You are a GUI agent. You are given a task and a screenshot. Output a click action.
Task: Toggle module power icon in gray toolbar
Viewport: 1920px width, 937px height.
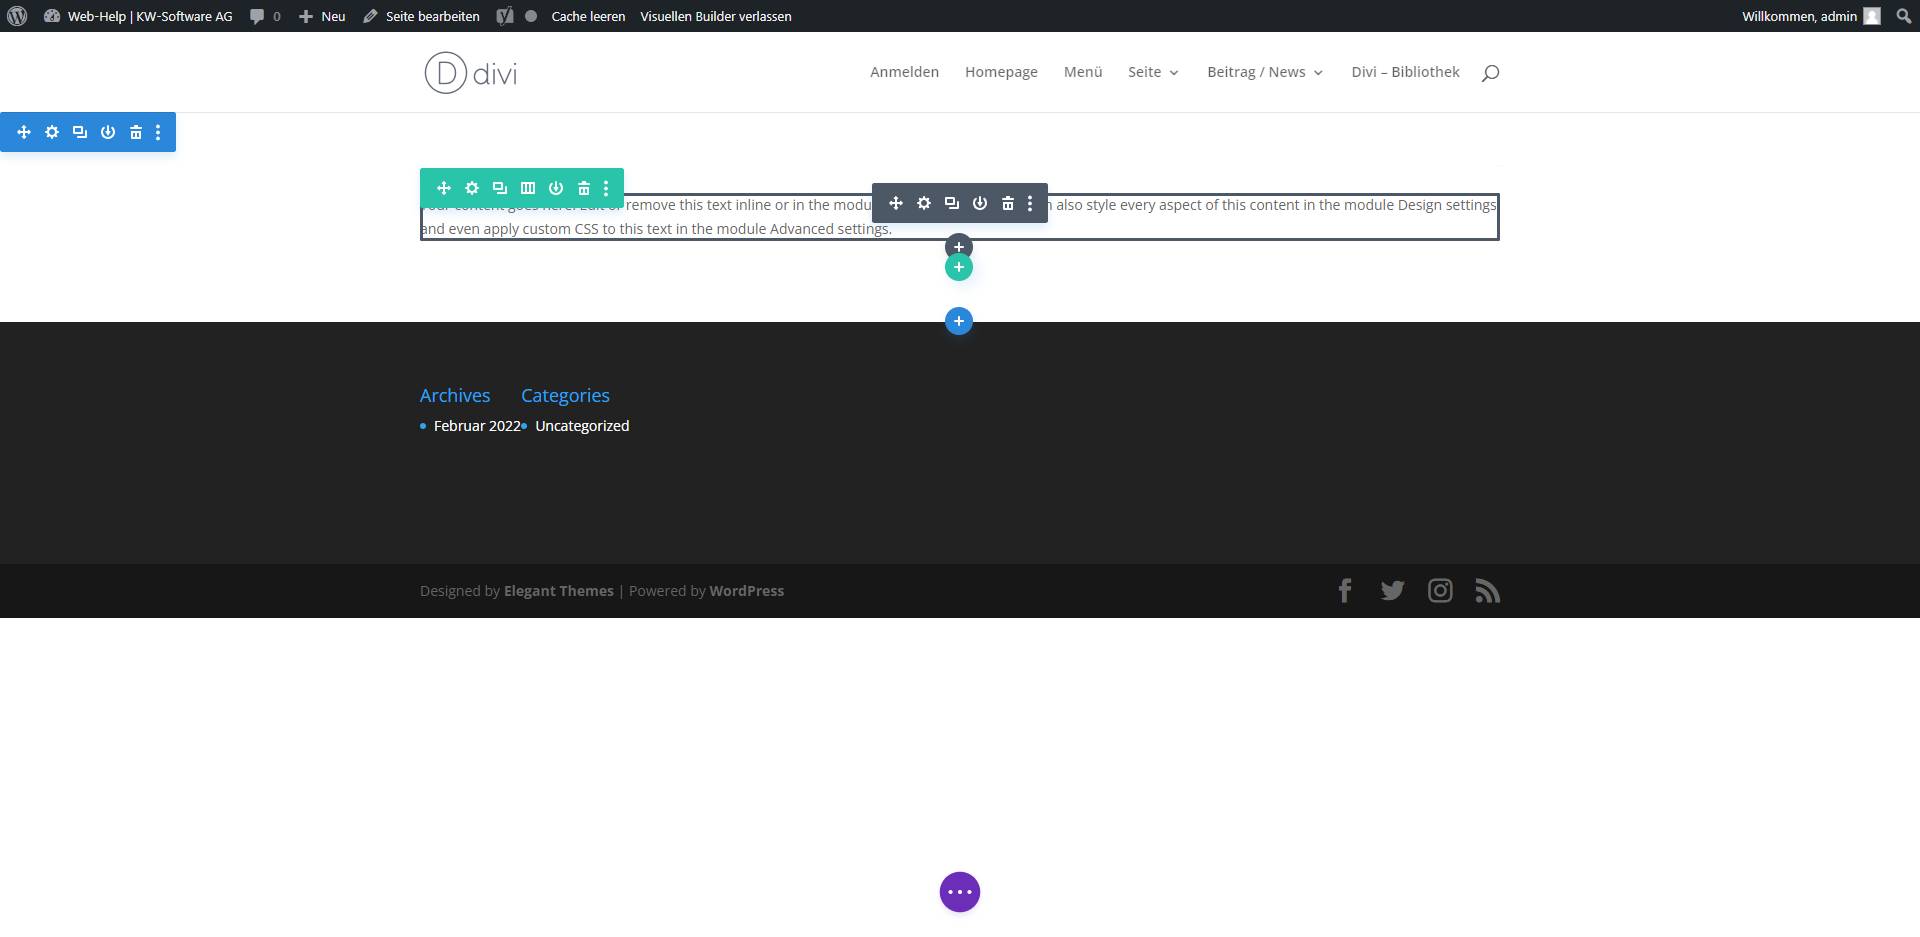(x=980, y=203)
